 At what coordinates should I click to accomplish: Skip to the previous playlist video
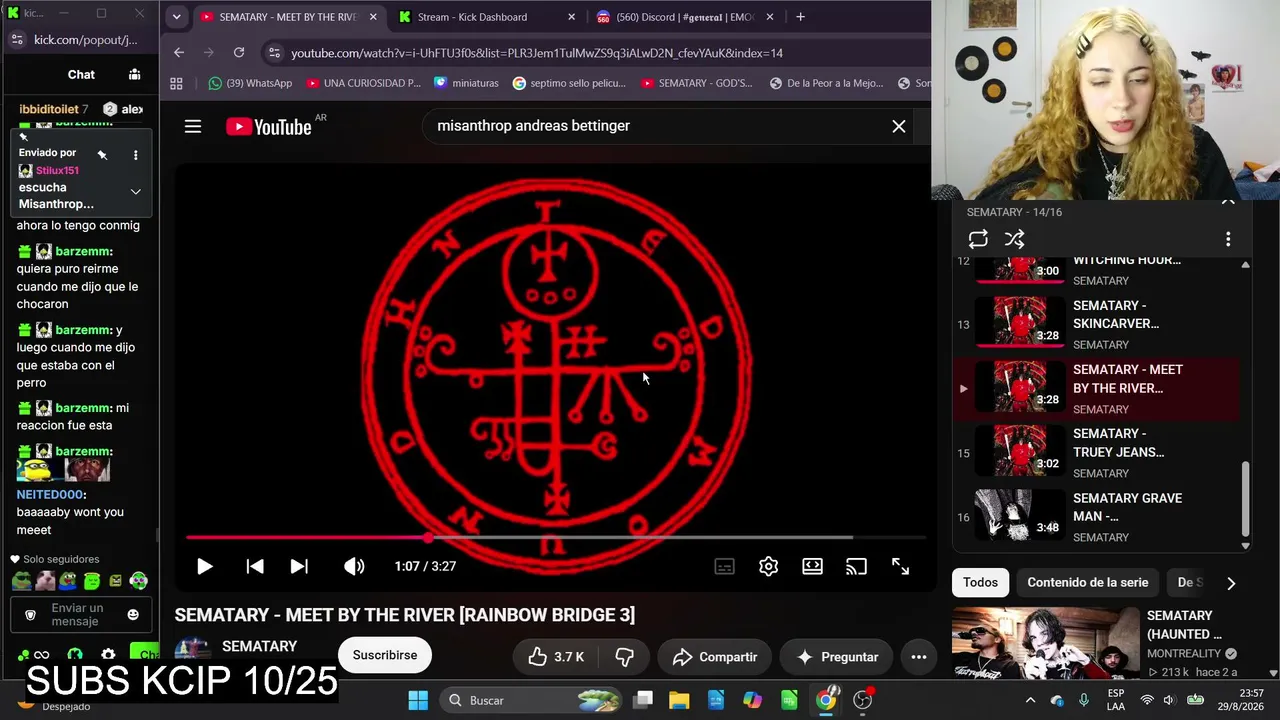point(255,566)
